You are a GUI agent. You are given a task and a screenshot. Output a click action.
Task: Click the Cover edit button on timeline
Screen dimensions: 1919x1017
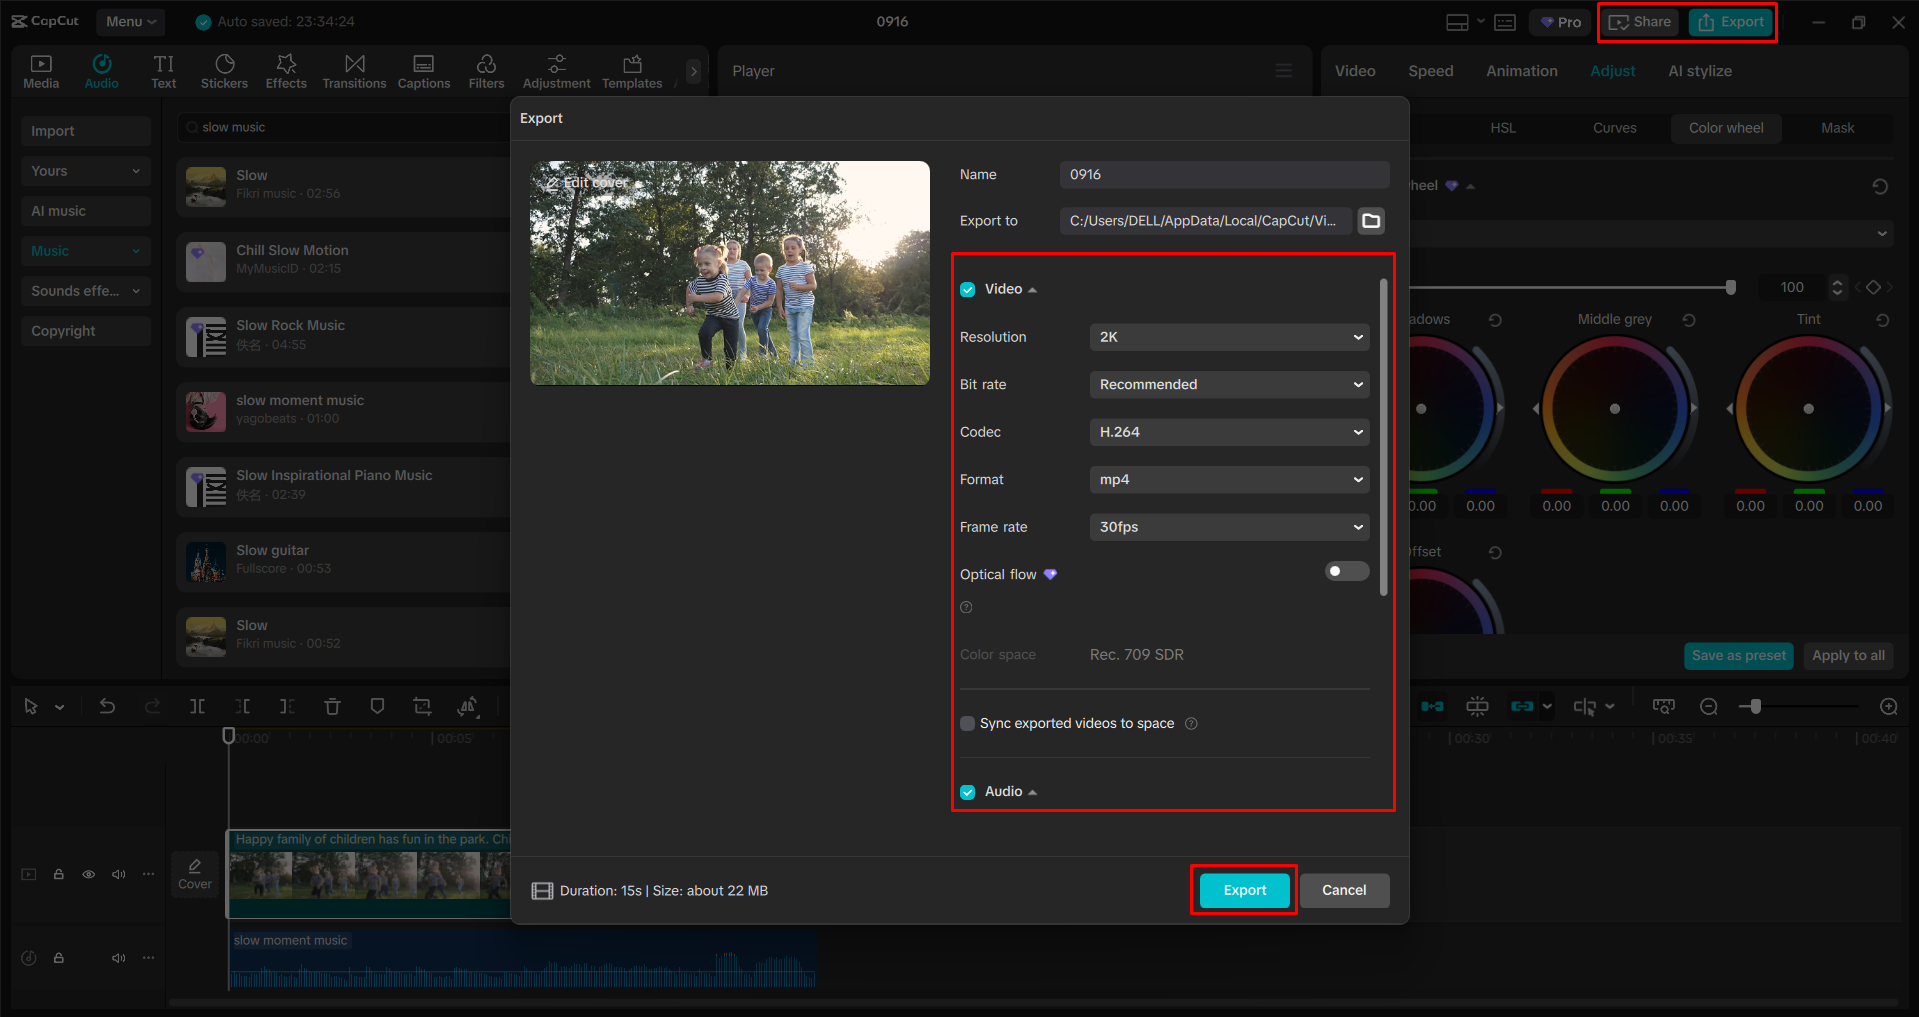click(x=195, y=873)
